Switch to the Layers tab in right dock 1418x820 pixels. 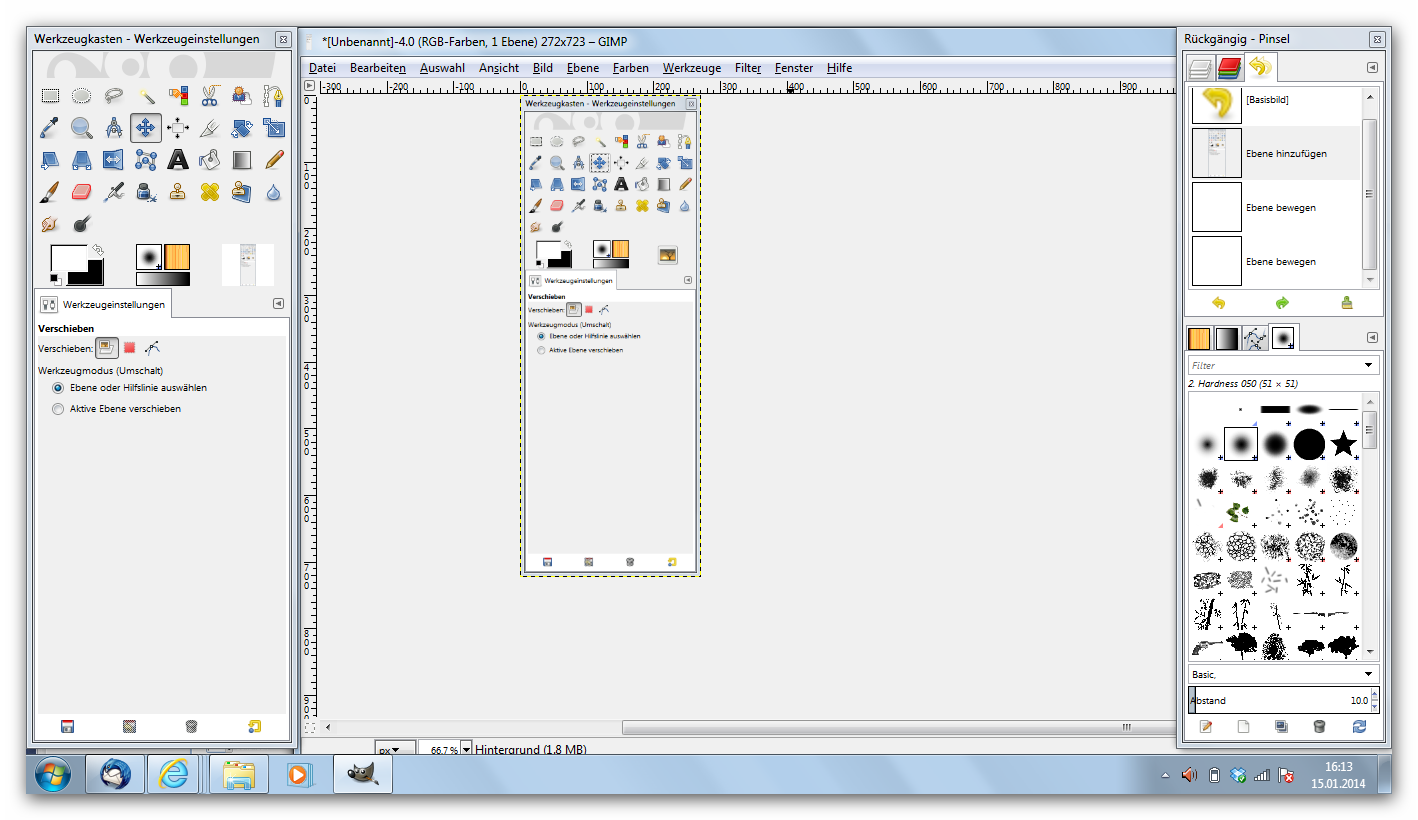click(1200, 69)
